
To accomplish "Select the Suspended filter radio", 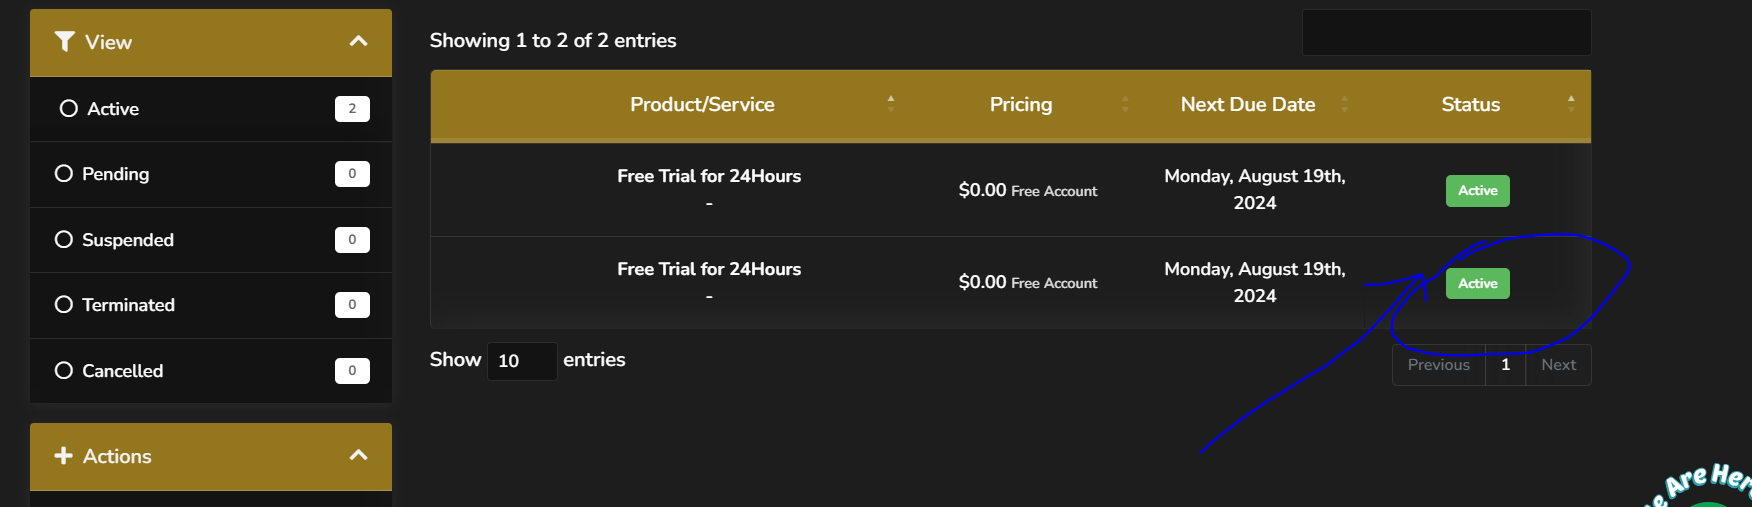I will click(x=64, y=240).
